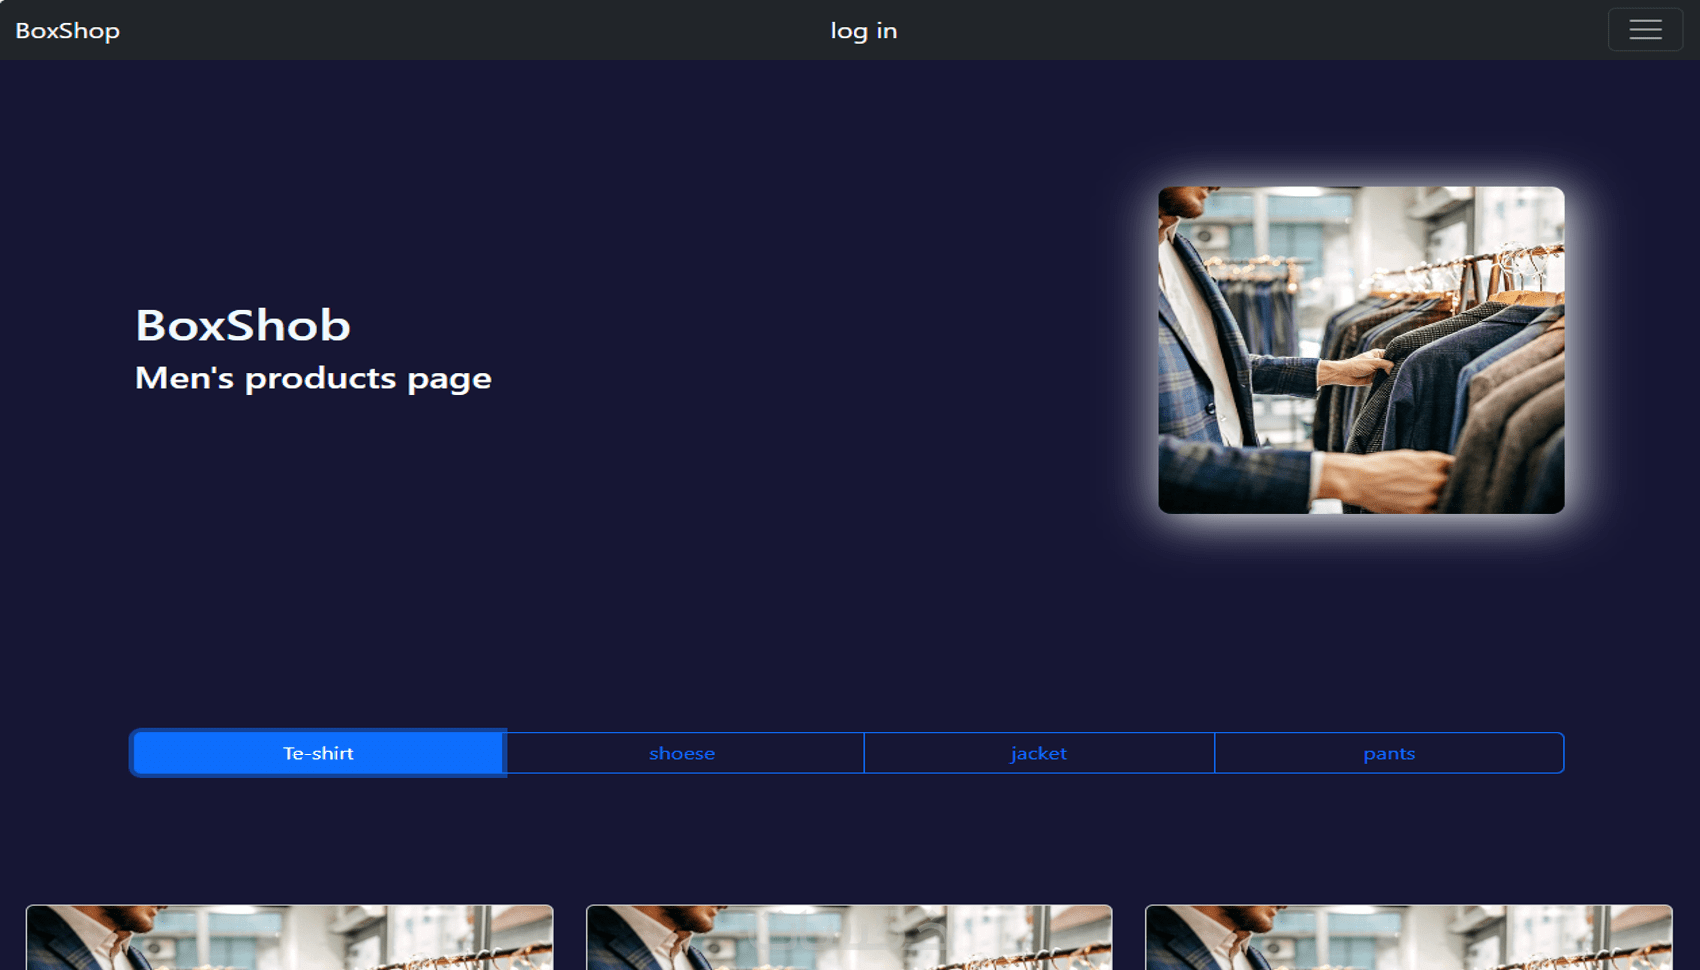Select the Te-shirt category tab

tap(318, 753)
